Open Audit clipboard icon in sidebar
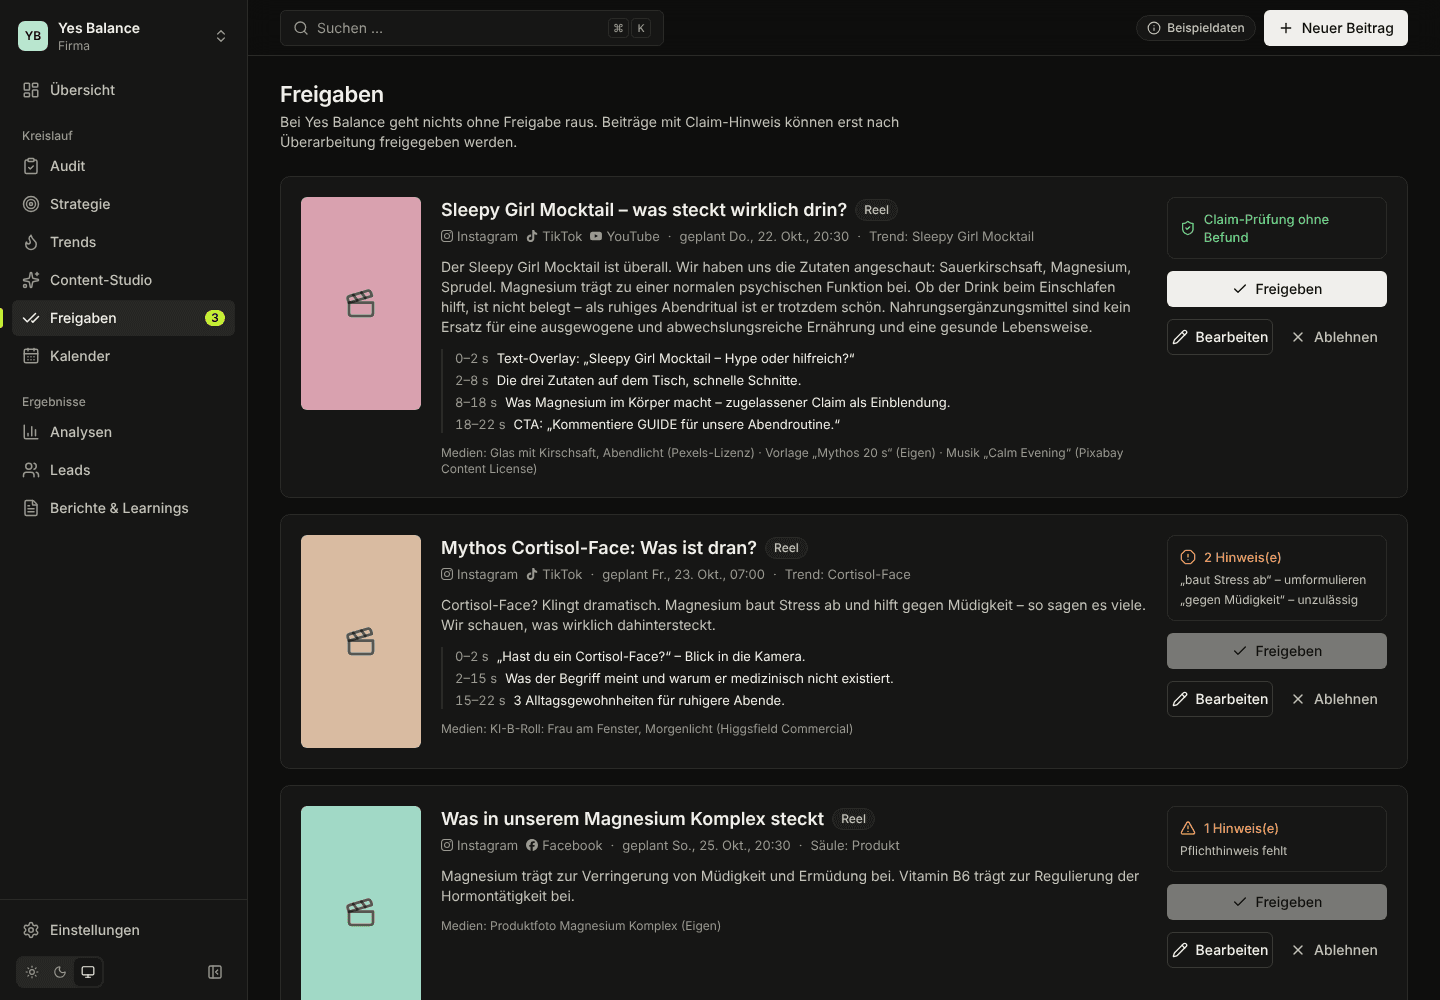The width and height of the screenshot is (1440, 1000). click(31, 166)
